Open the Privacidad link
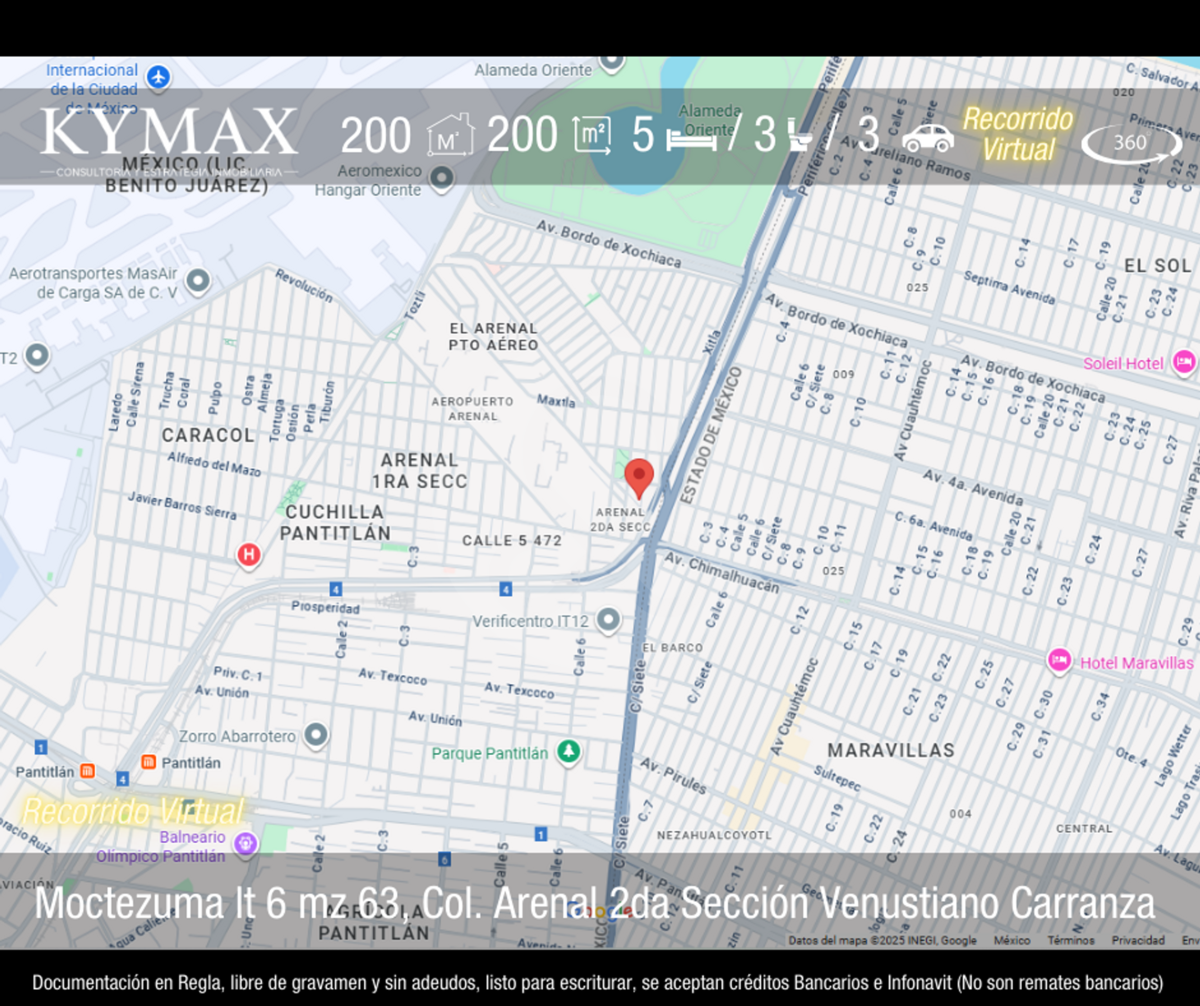This screenshot has width=1200, height=1006. [1138, 940]
